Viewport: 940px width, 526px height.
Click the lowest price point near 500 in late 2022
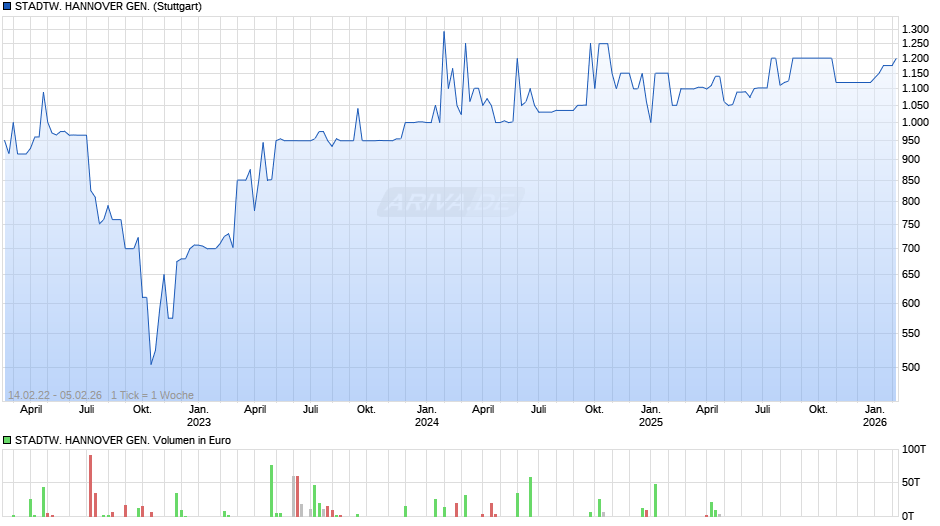151,364
